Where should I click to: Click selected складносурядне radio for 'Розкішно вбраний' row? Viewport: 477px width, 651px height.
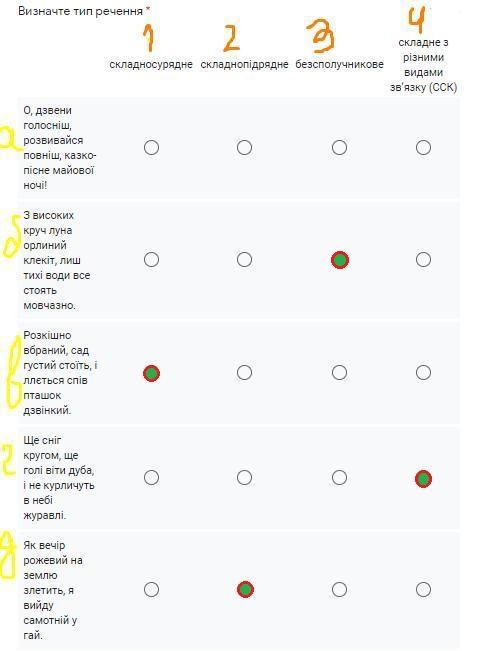(x=151, y=373)
